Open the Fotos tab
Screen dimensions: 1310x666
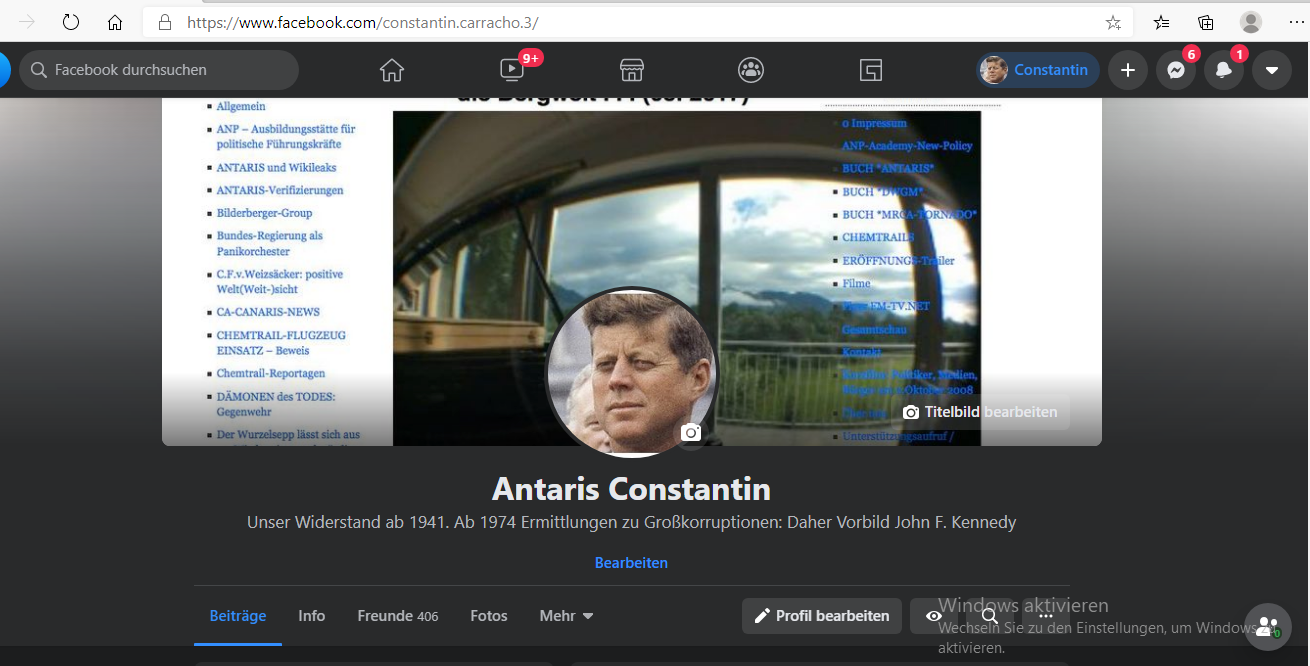[x=489, y=616]
